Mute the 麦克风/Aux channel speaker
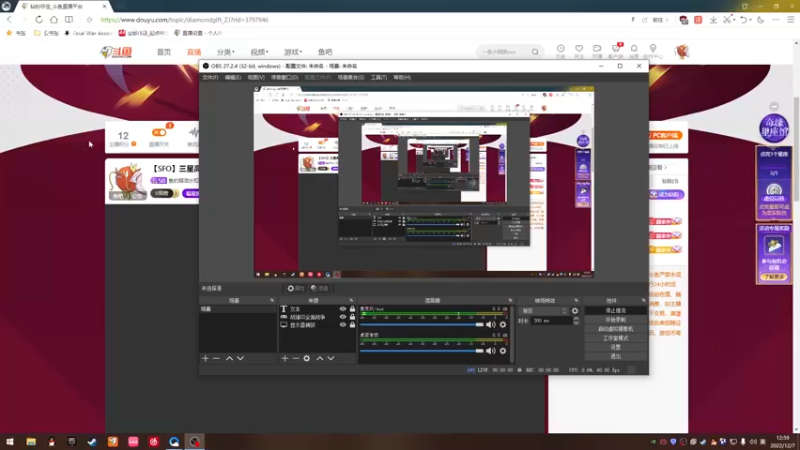Viewport: 800px width, 450px height. coord(491,324)
